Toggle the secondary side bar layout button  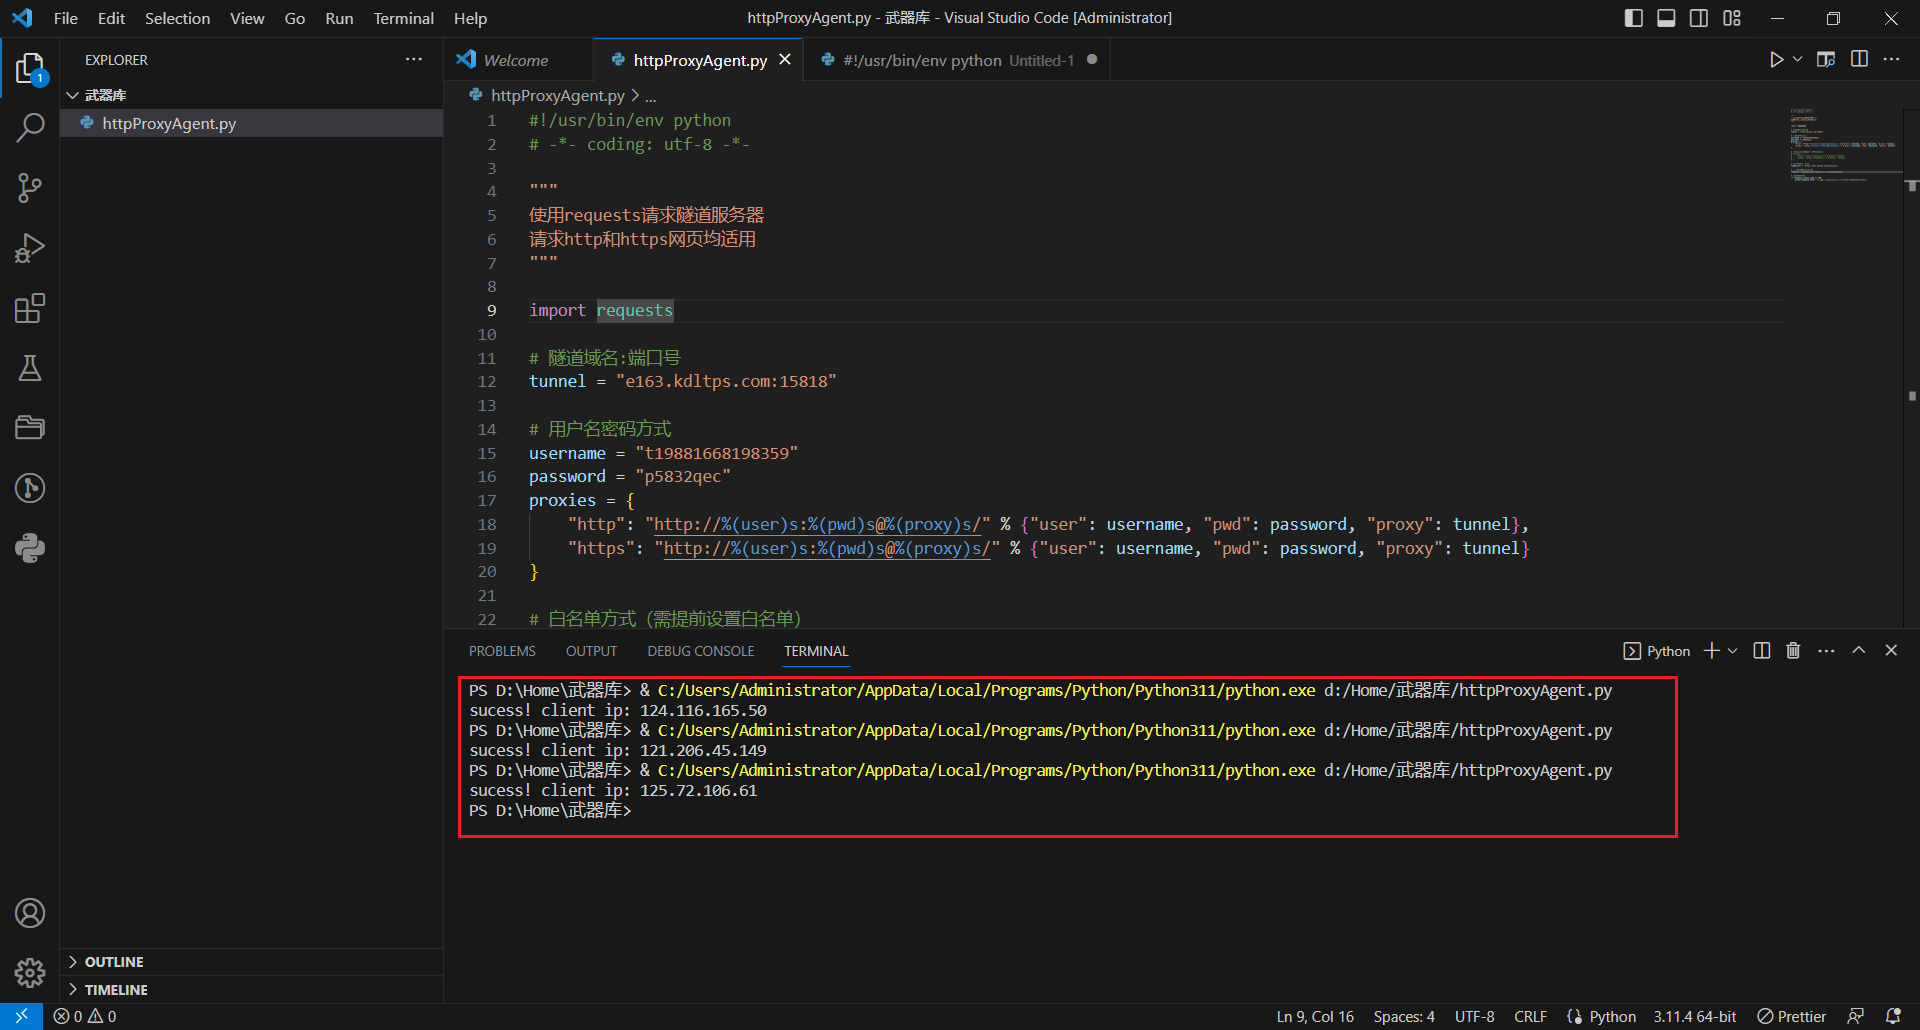pos(1699,18)
